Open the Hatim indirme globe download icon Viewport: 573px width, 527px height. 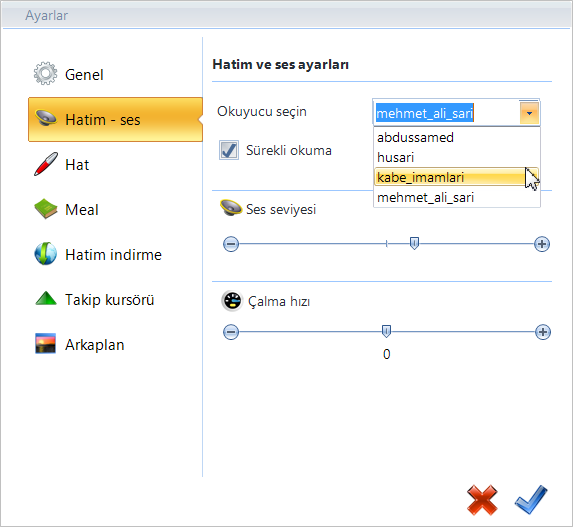(46, 254)
